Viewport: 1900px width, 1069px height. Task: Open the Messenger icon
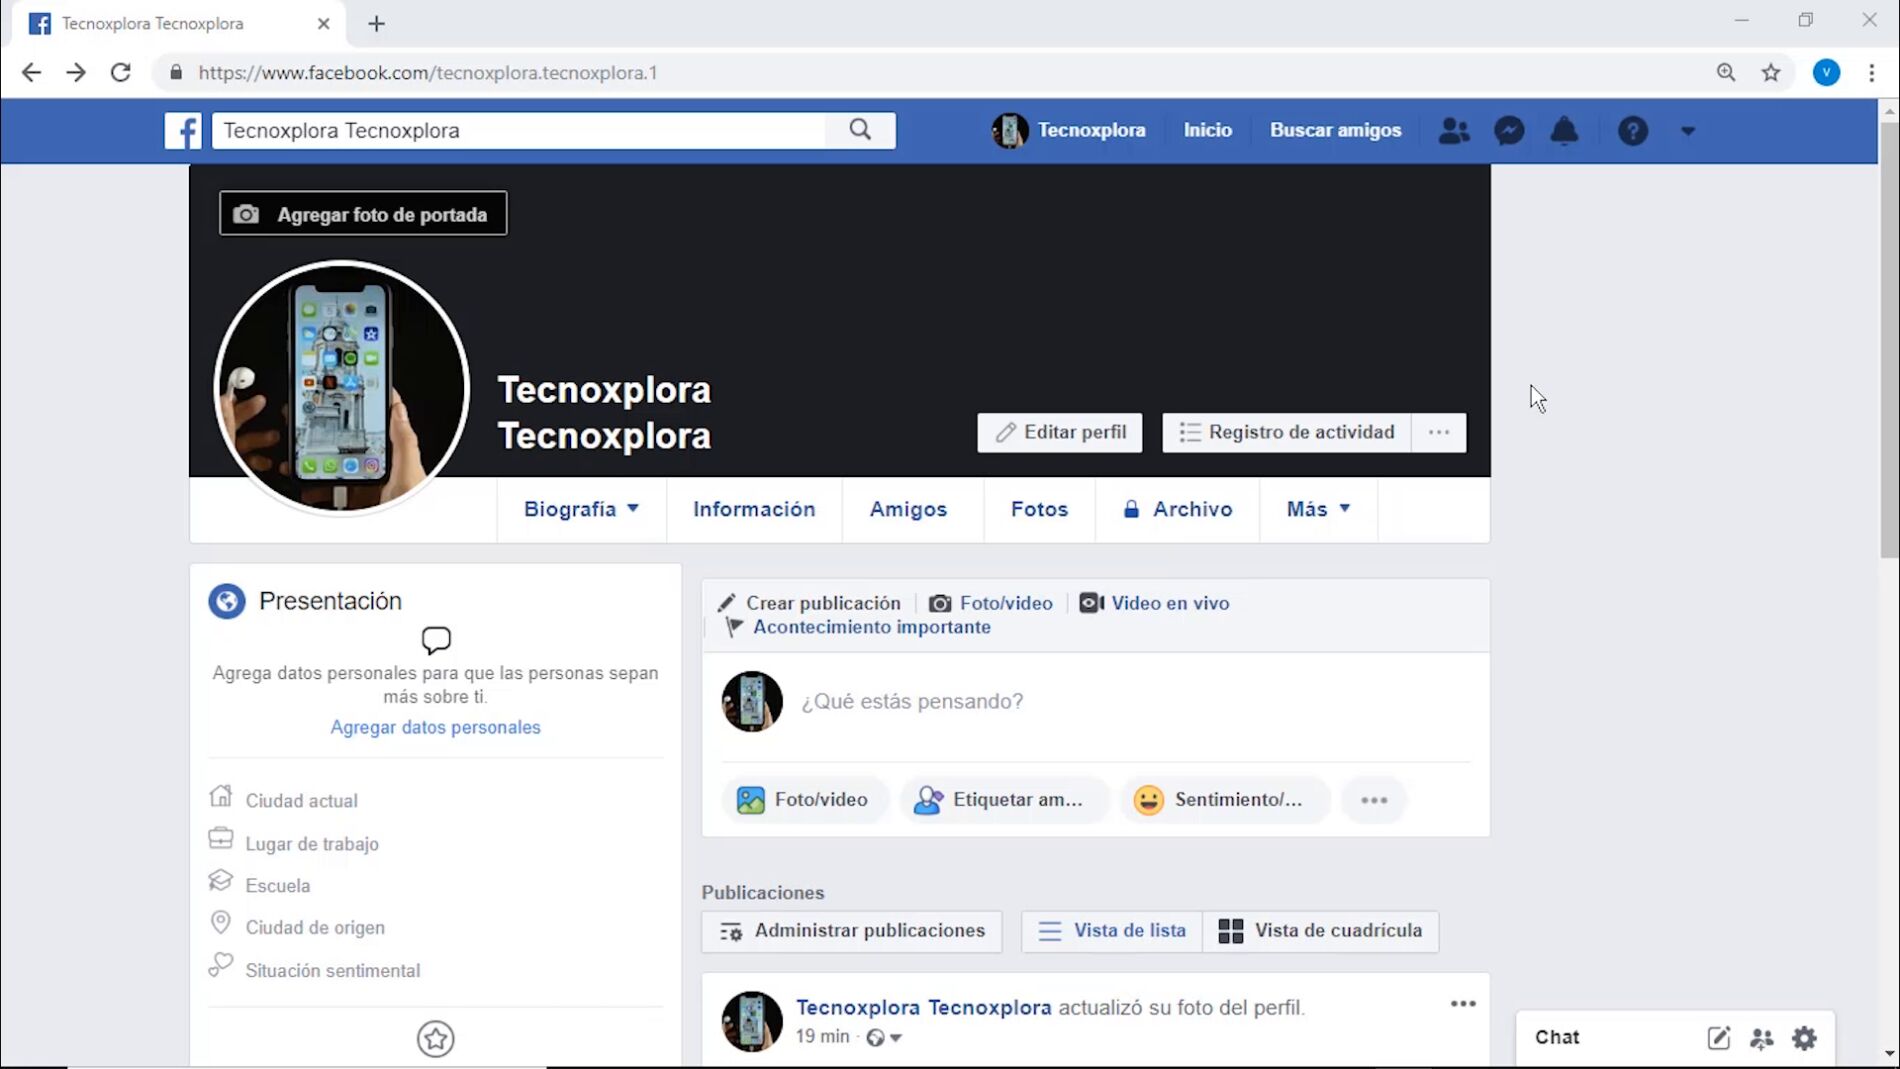click(1509, 130)
